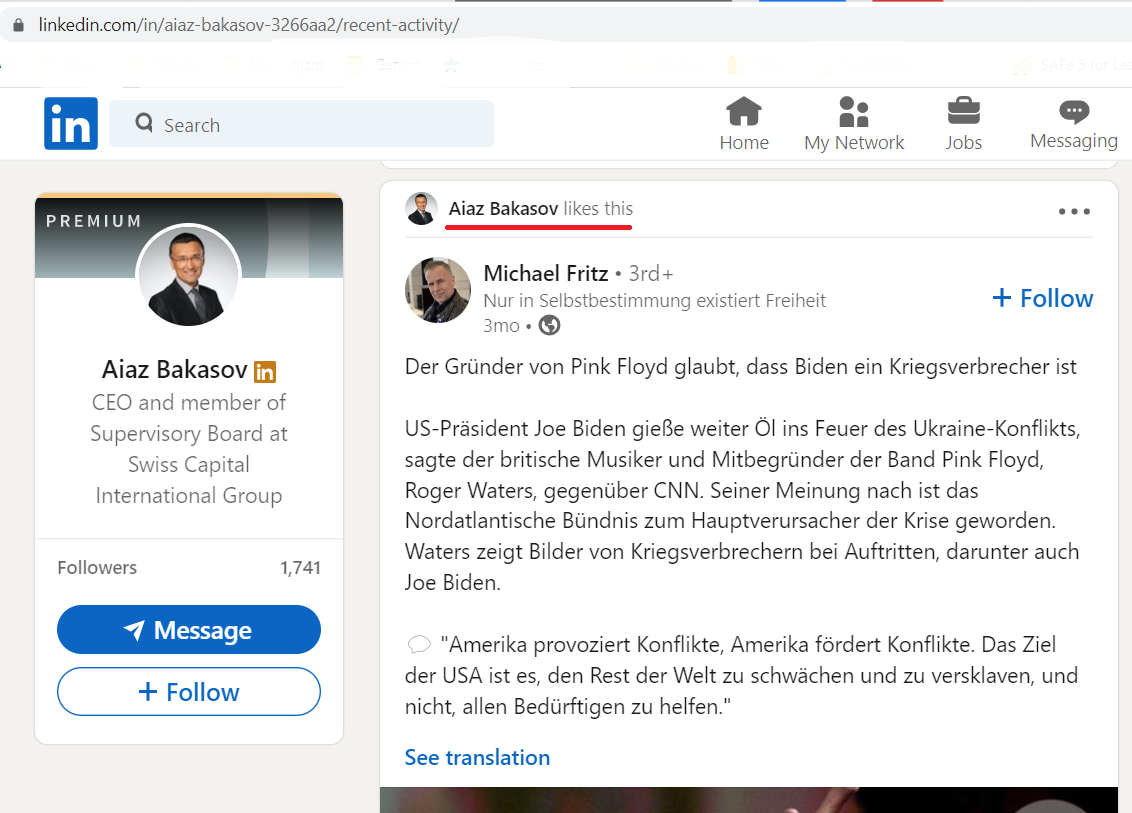Click the post headline about Pink Floyd
The width and height of the screenshot is (1132, 813).
tap(741, 367)
